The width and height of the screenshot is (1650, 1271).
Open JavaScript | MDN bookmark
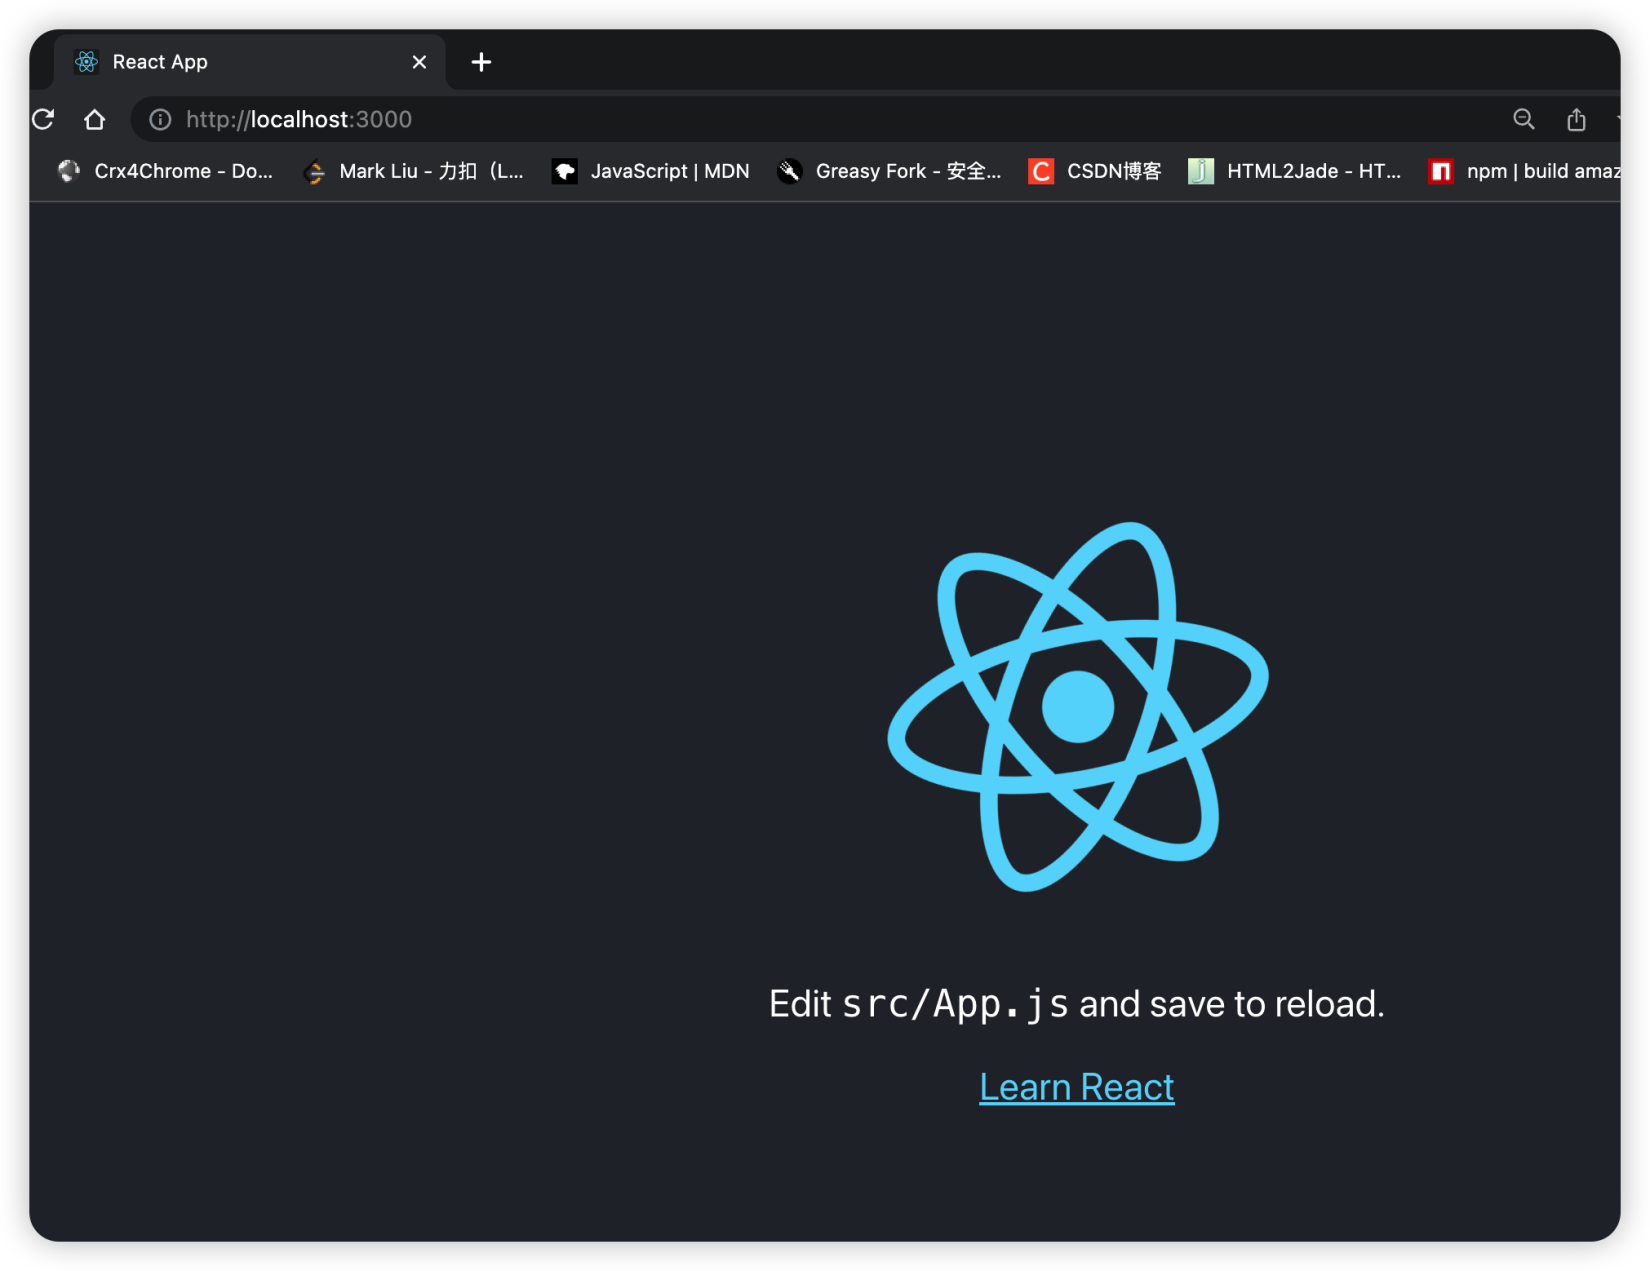(651, 171)
